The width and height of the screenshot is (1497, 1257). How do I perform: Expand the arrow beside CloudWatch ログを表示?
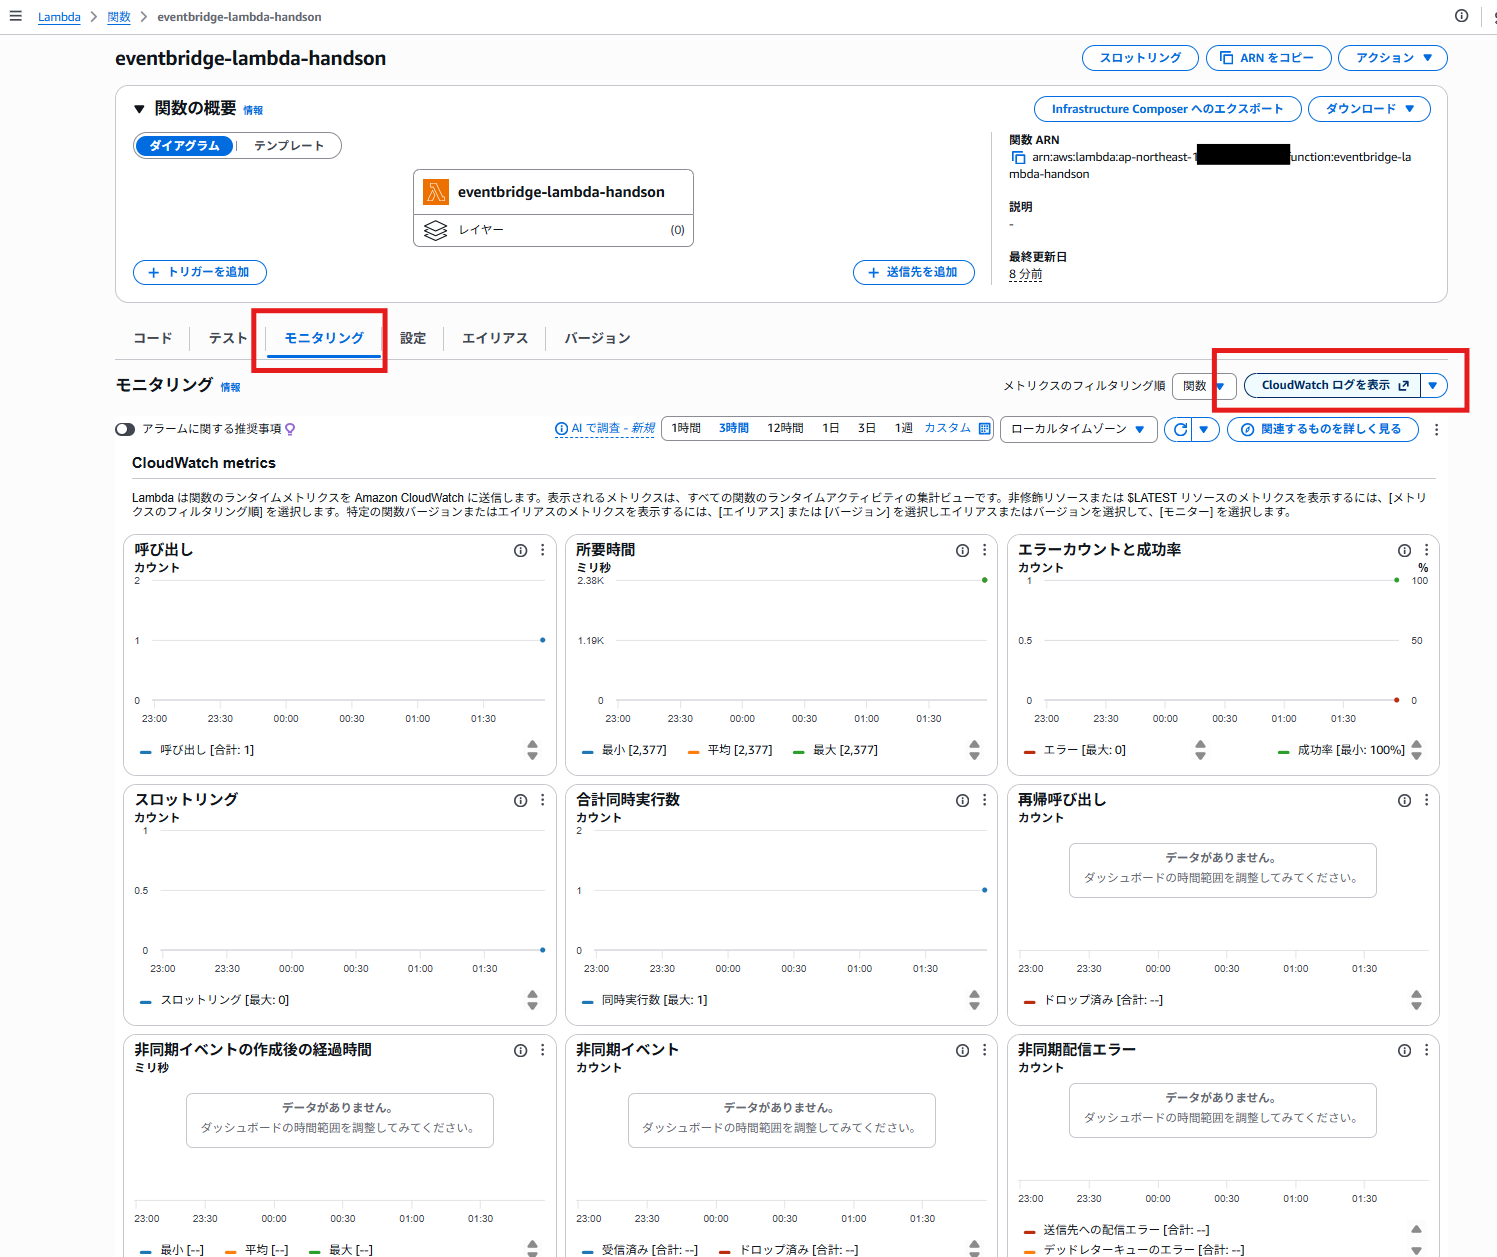coord(1433,386)
